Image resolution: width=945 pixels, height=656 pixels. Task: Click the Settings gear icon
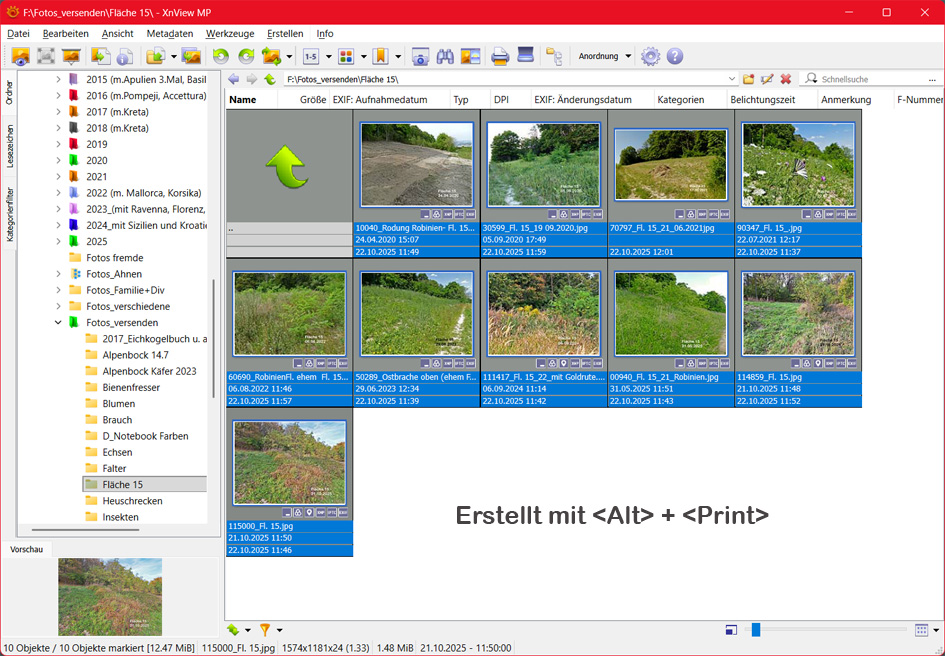(x=651, y=56)
